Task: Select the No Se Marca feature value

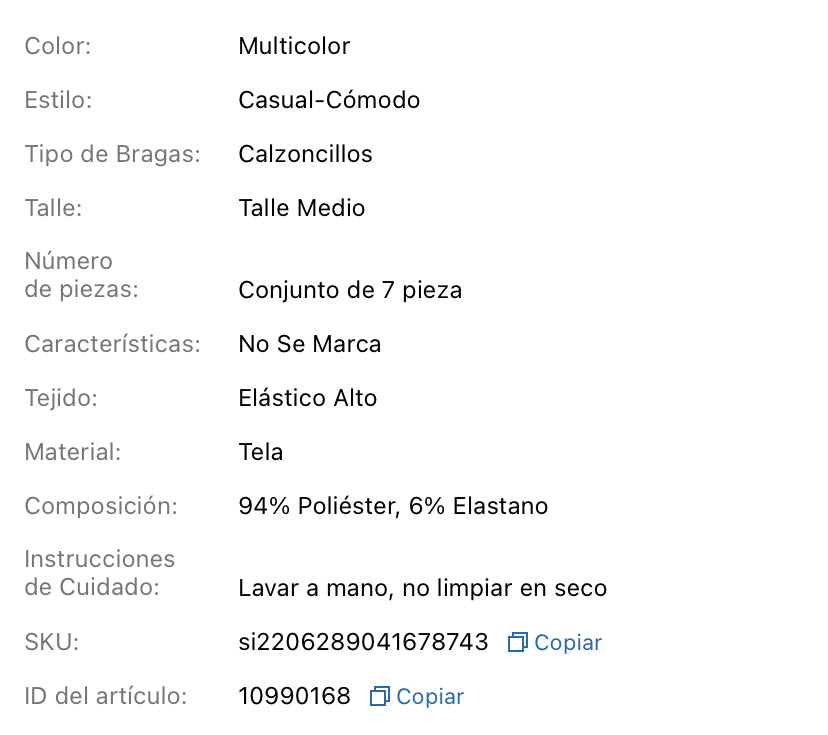Action: (309, 344)
